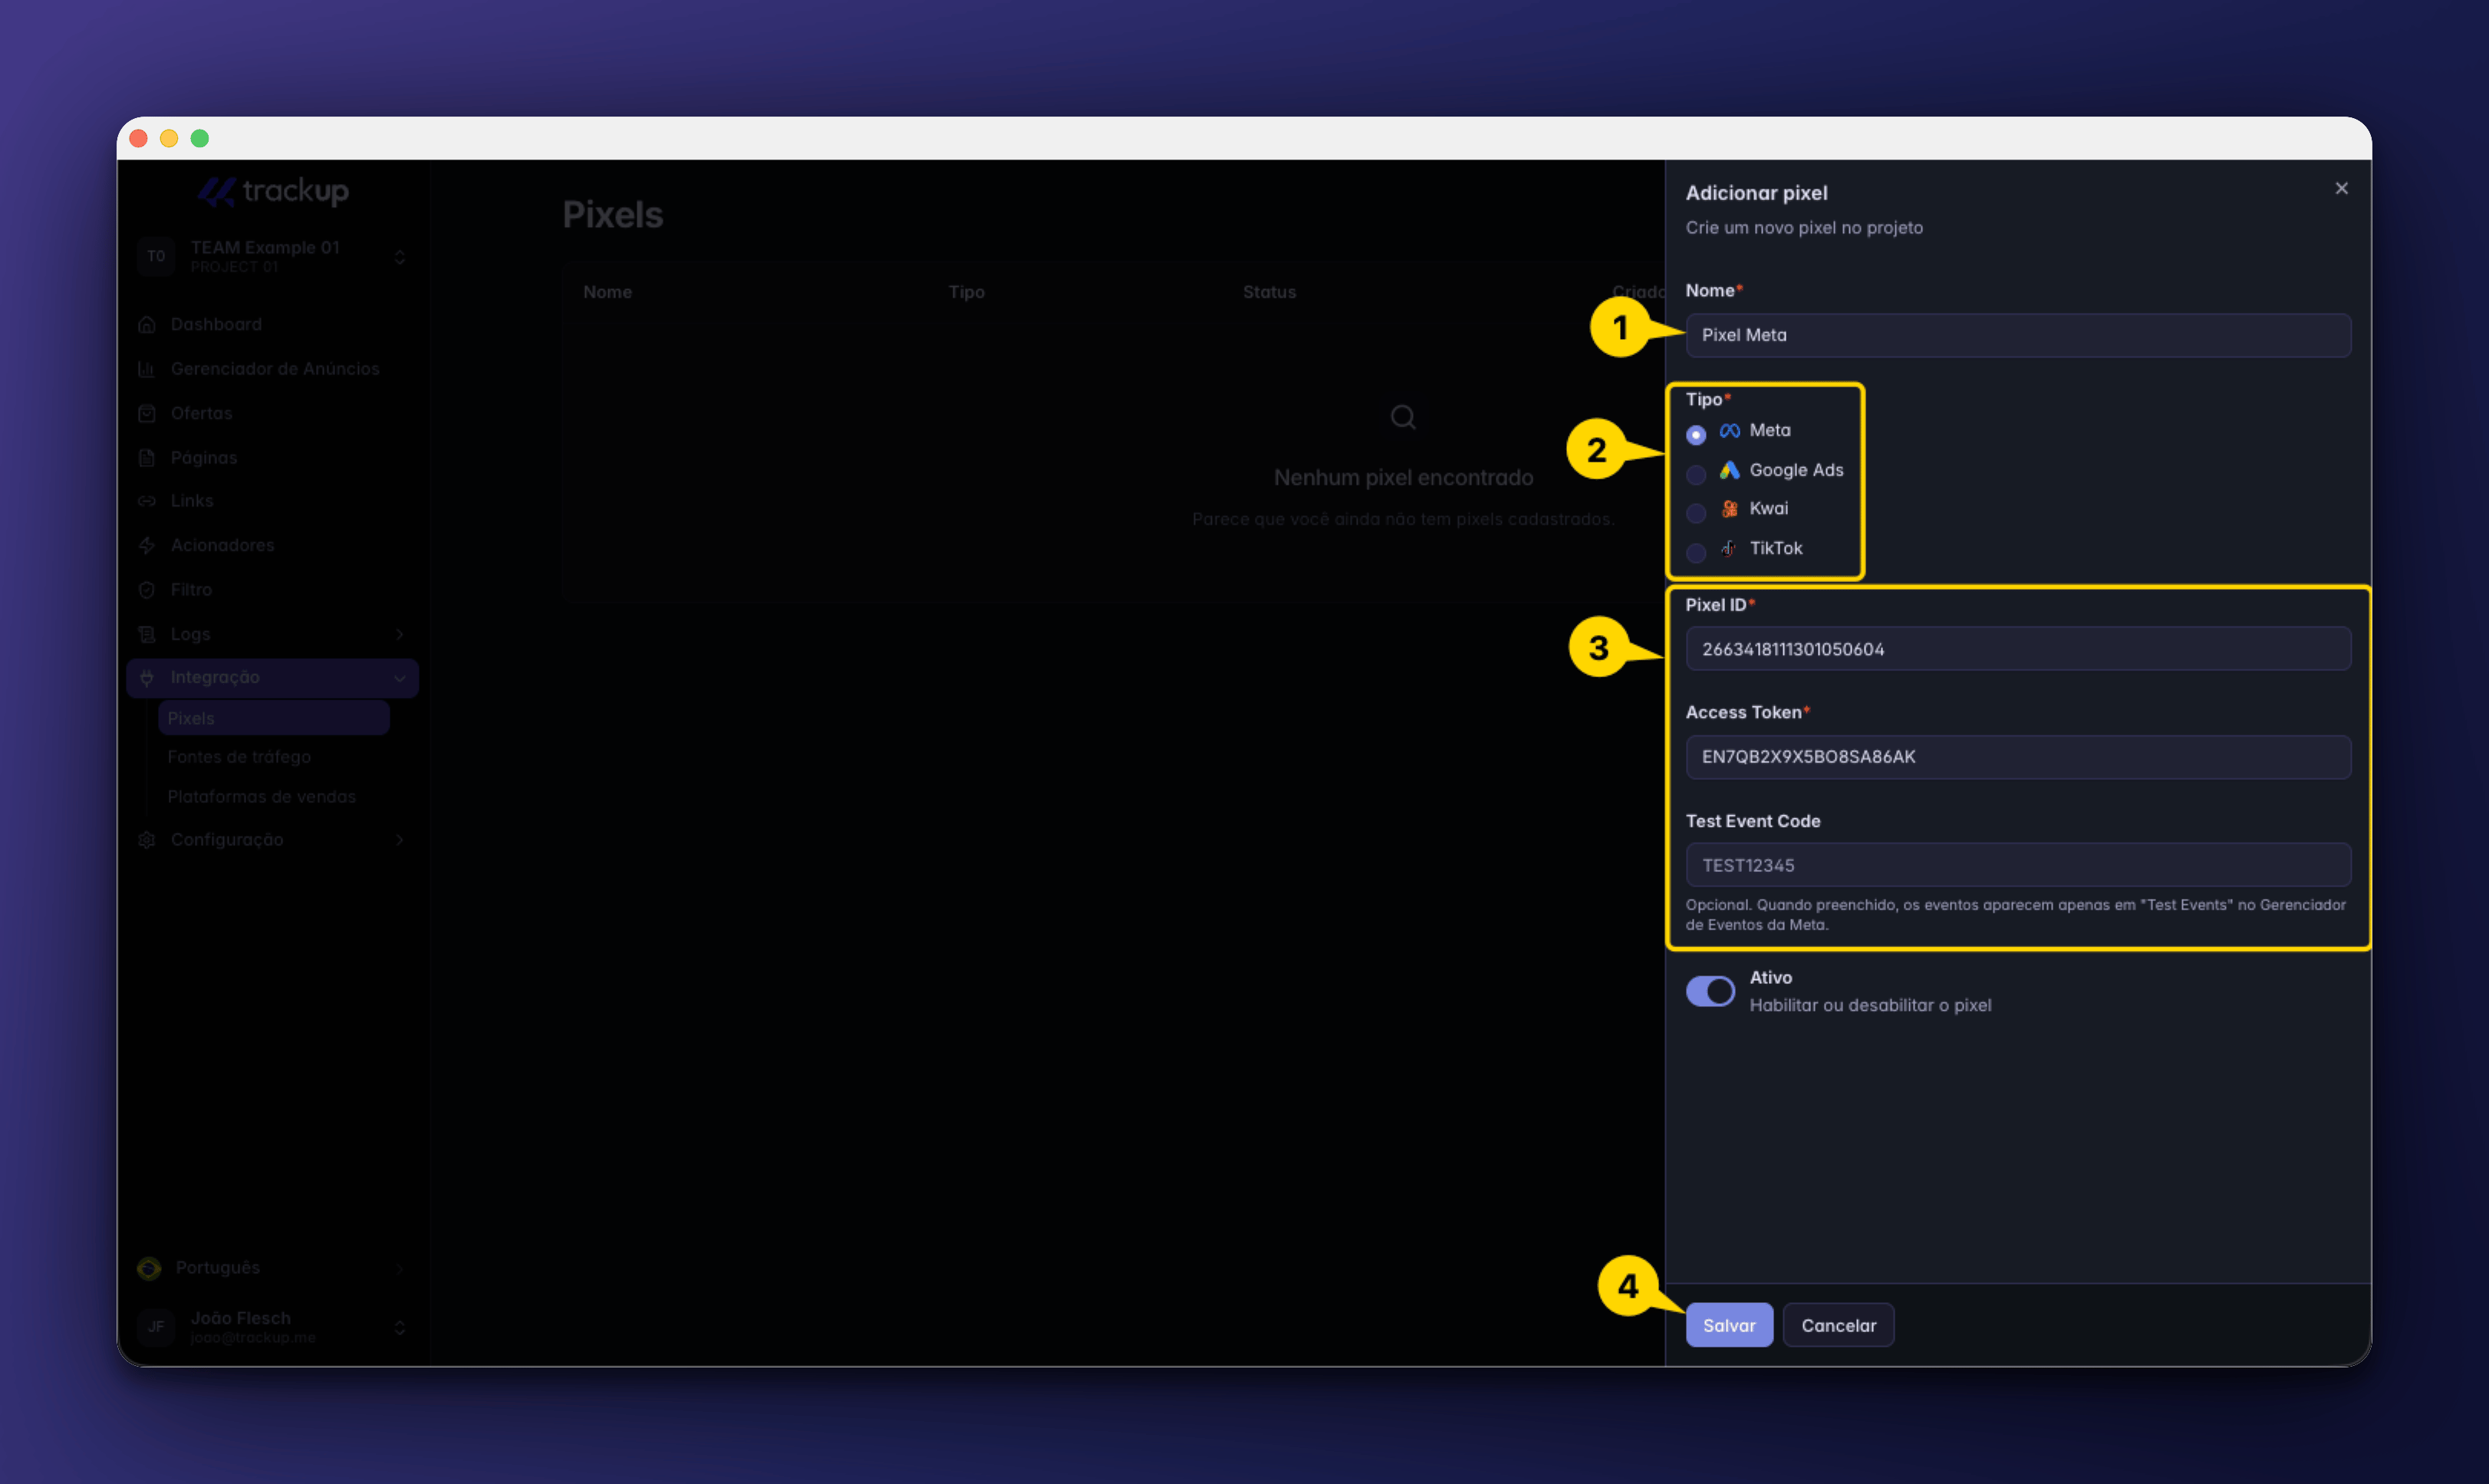Go to Gerenciador de Anúncios
2489x1484 pixels.
click(272, 369)
